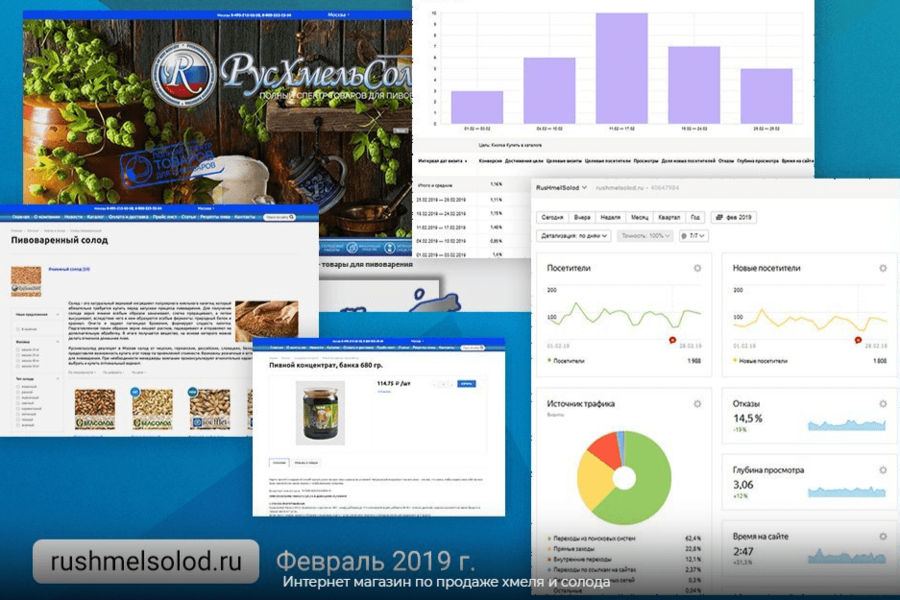Open Точность: 100% dropdown

pos(646,235)
